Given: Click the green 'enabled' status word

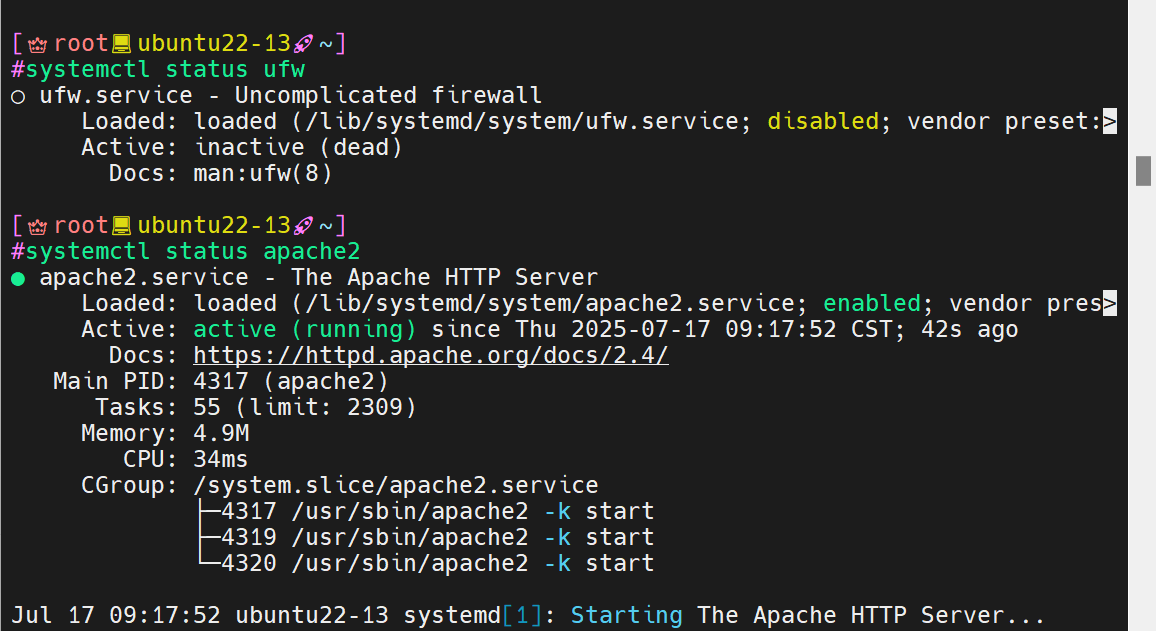Looking at the screenshot, I should (872, 303).
